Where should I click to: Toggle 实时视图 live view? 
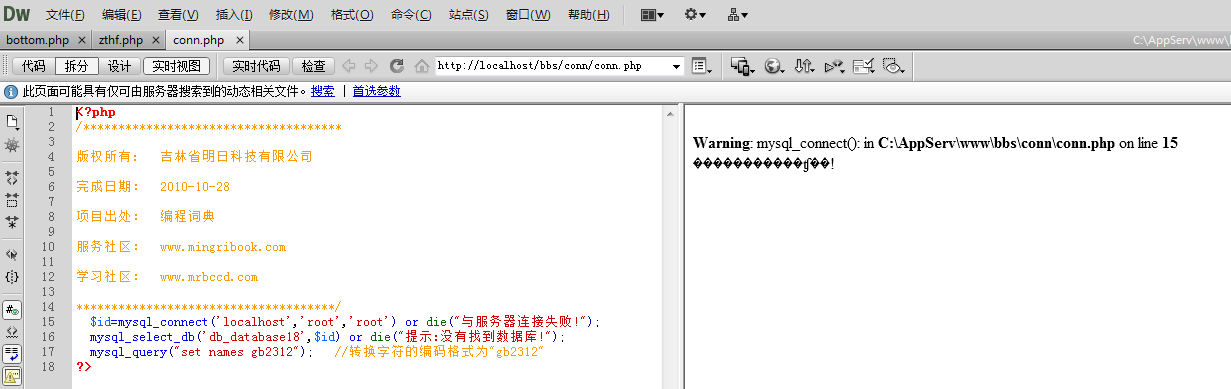(x=176, y=66)
